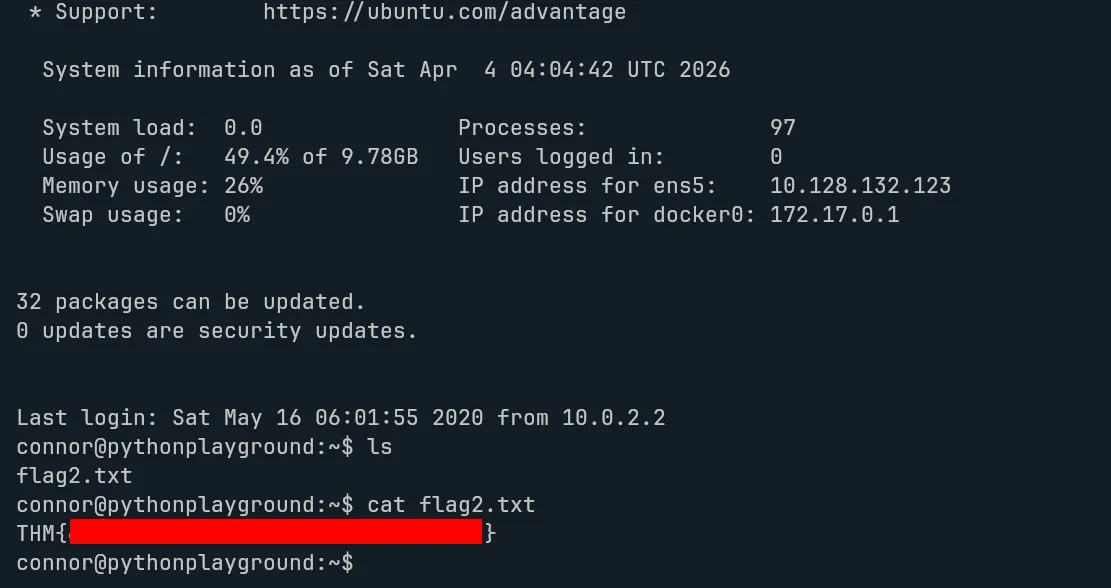Click the 'System information as of' date line
The height and width of the screenshot is (588, 1111).
tap(386, 70)
